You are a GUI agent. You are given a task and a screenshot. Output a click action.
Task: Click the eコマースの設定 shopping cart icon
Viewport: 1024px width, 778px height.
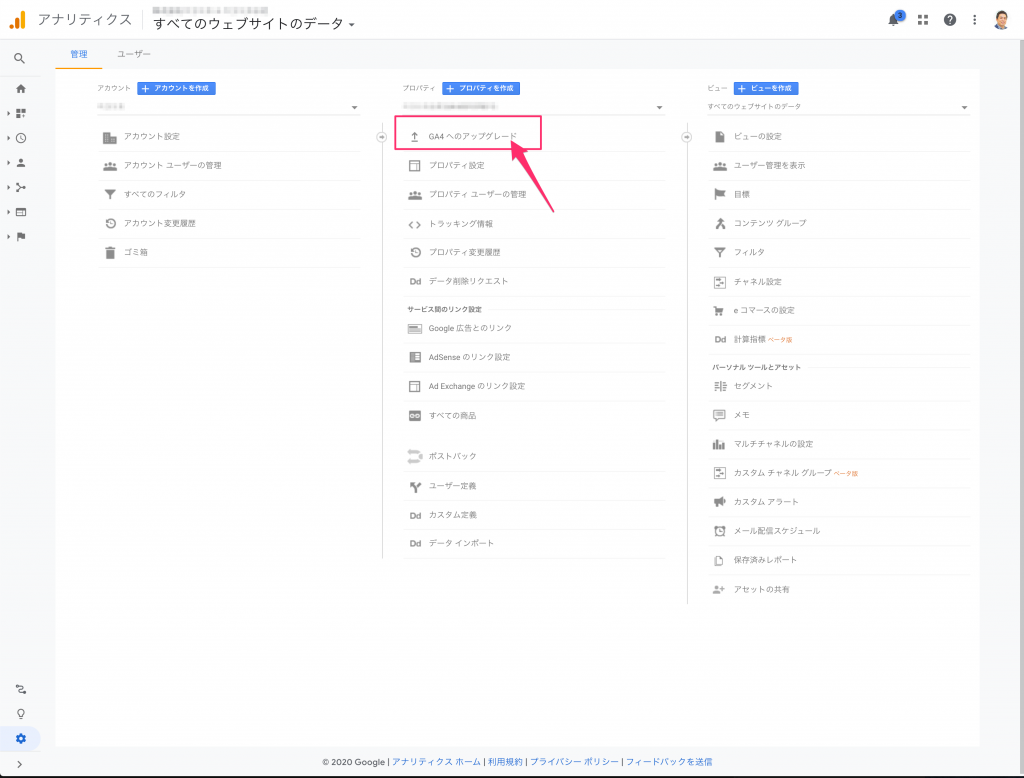[719, 311]
